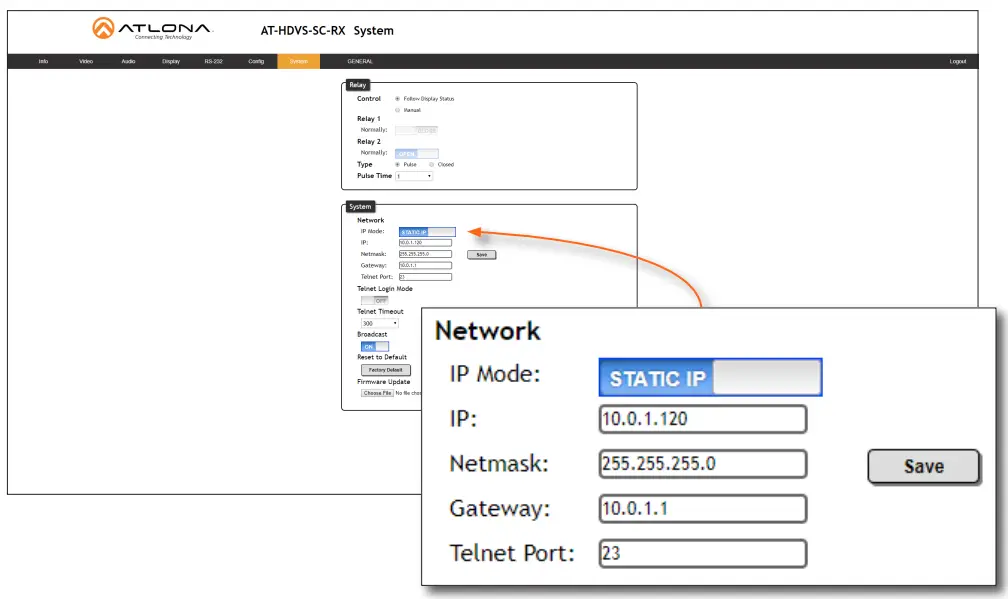The image size is (1008, 599).
Task: Click the Factory Default button
Action: point(386,370)
